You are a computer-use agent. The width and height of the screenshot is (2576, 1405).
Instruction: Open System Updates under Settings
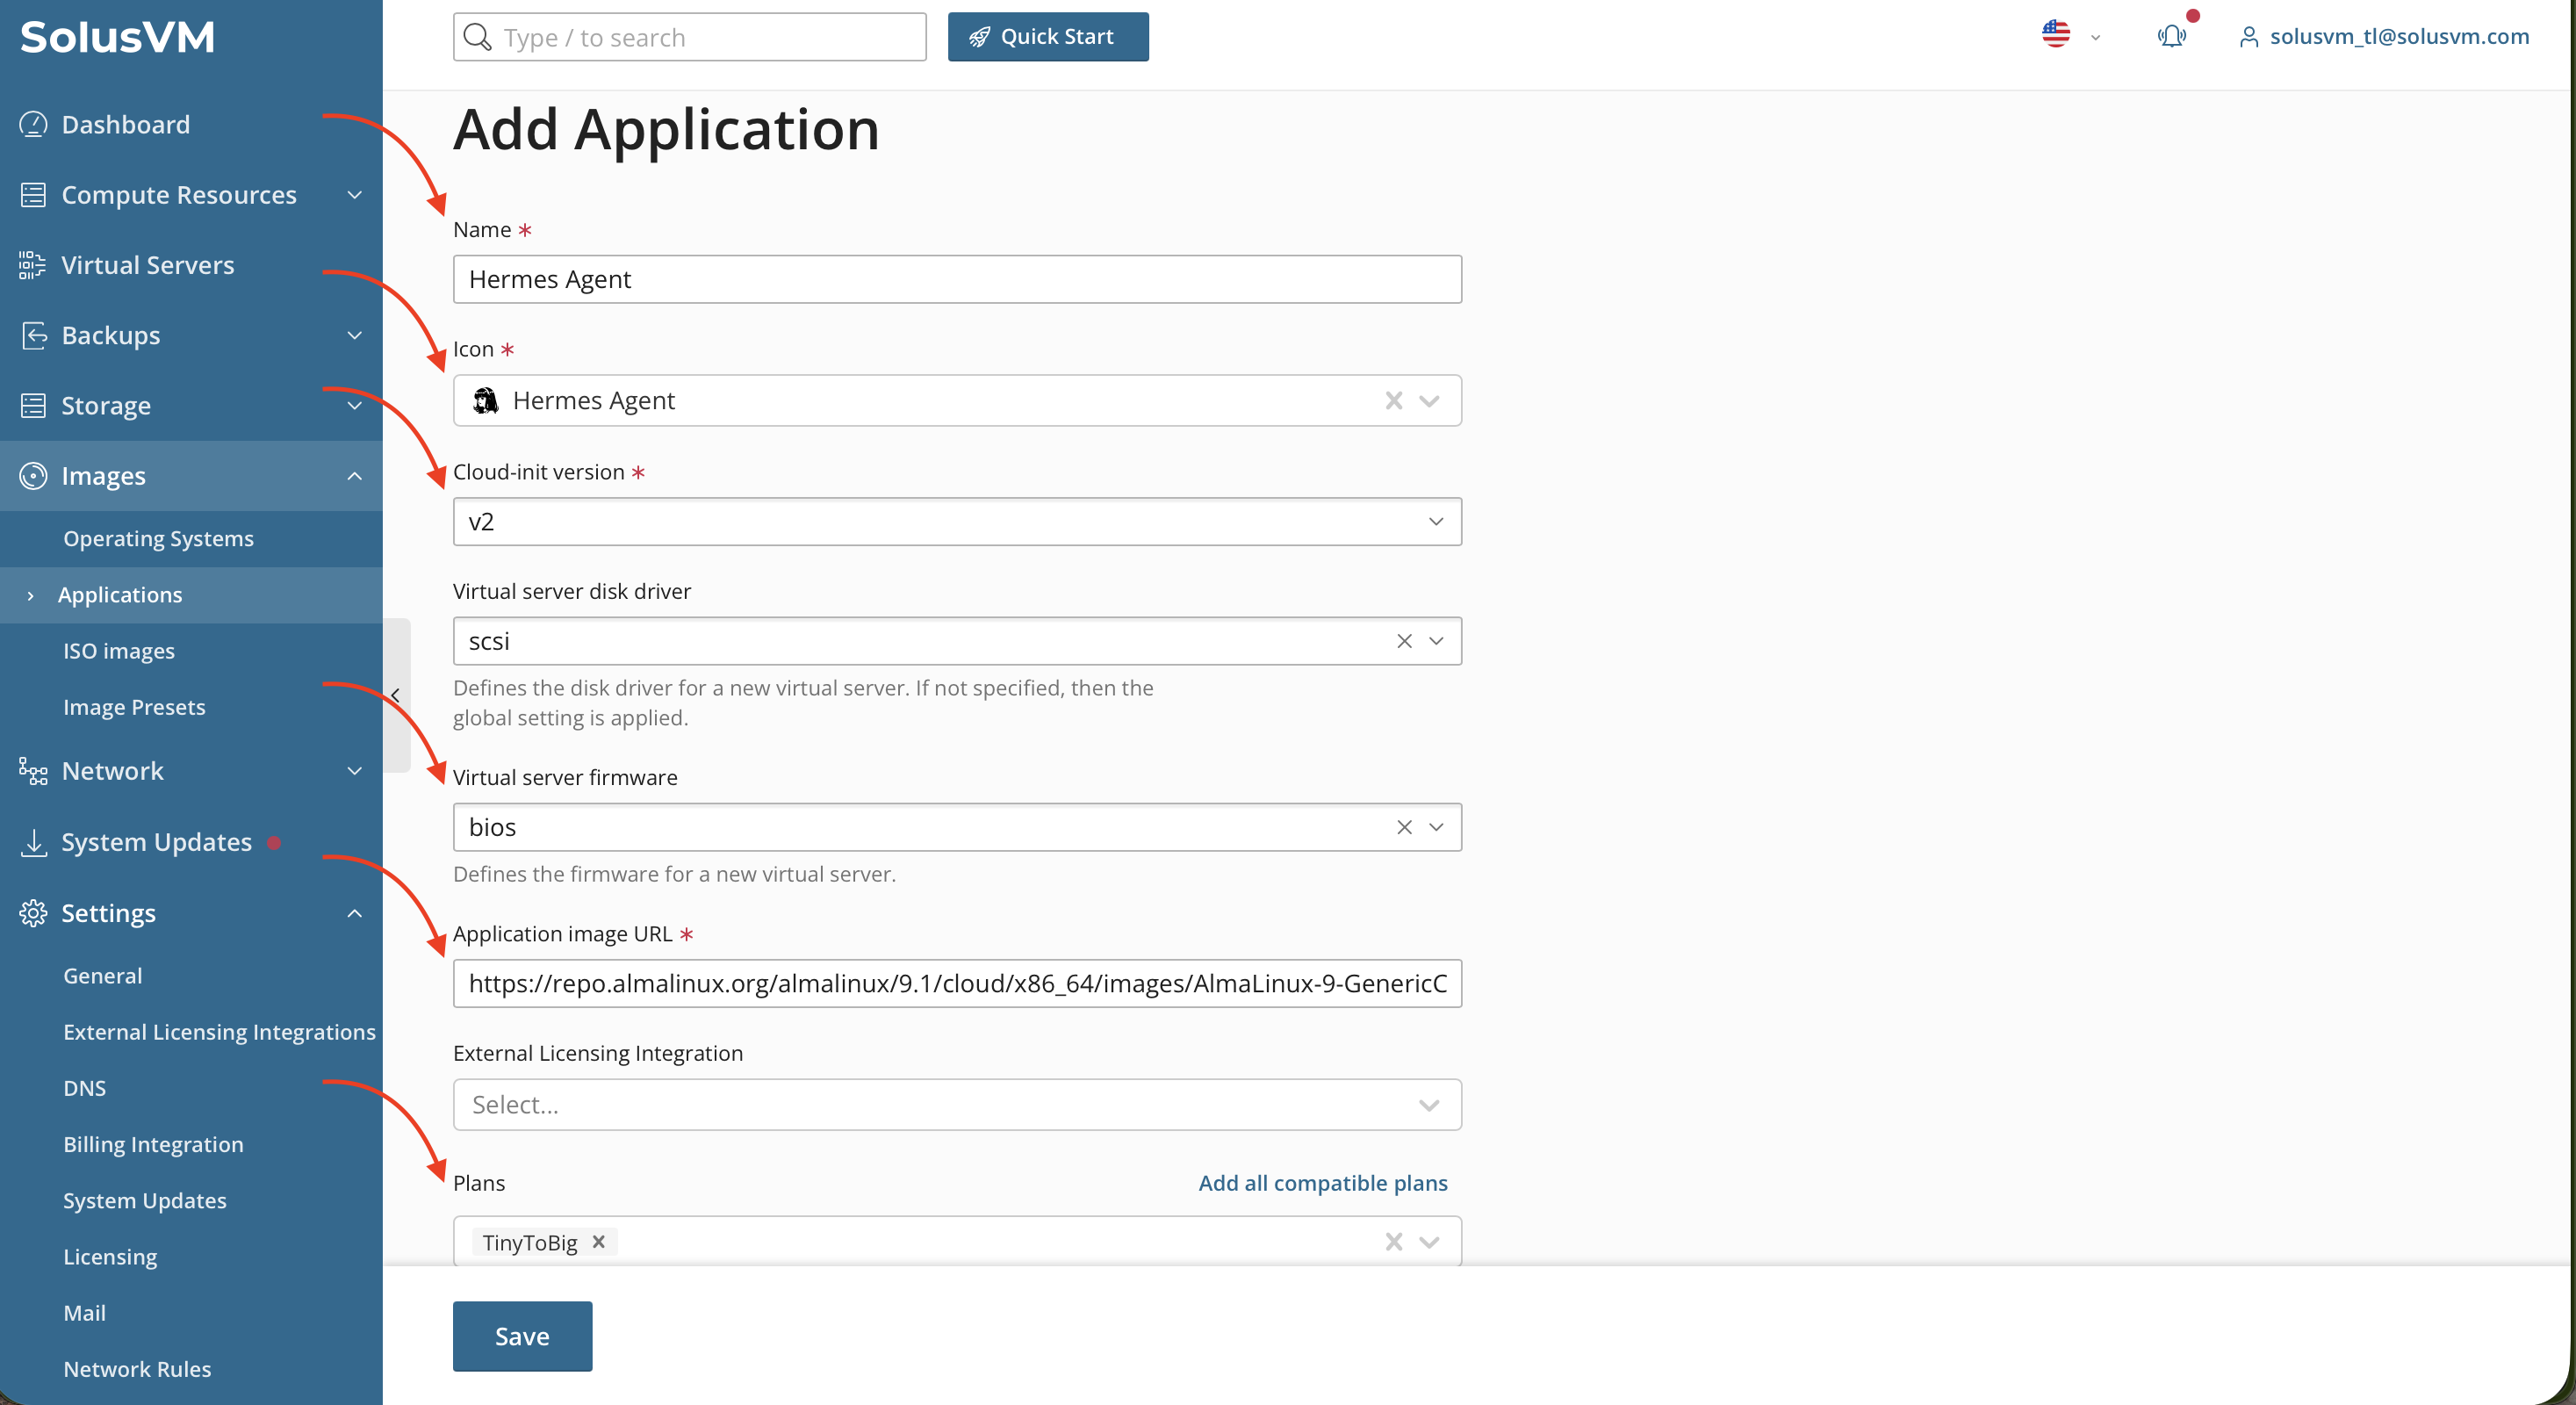[x=145, y=1200]
